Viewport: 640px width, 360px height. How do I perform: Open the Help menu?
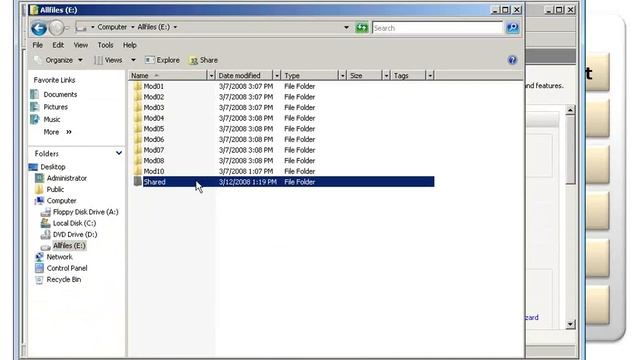(129, 45)
